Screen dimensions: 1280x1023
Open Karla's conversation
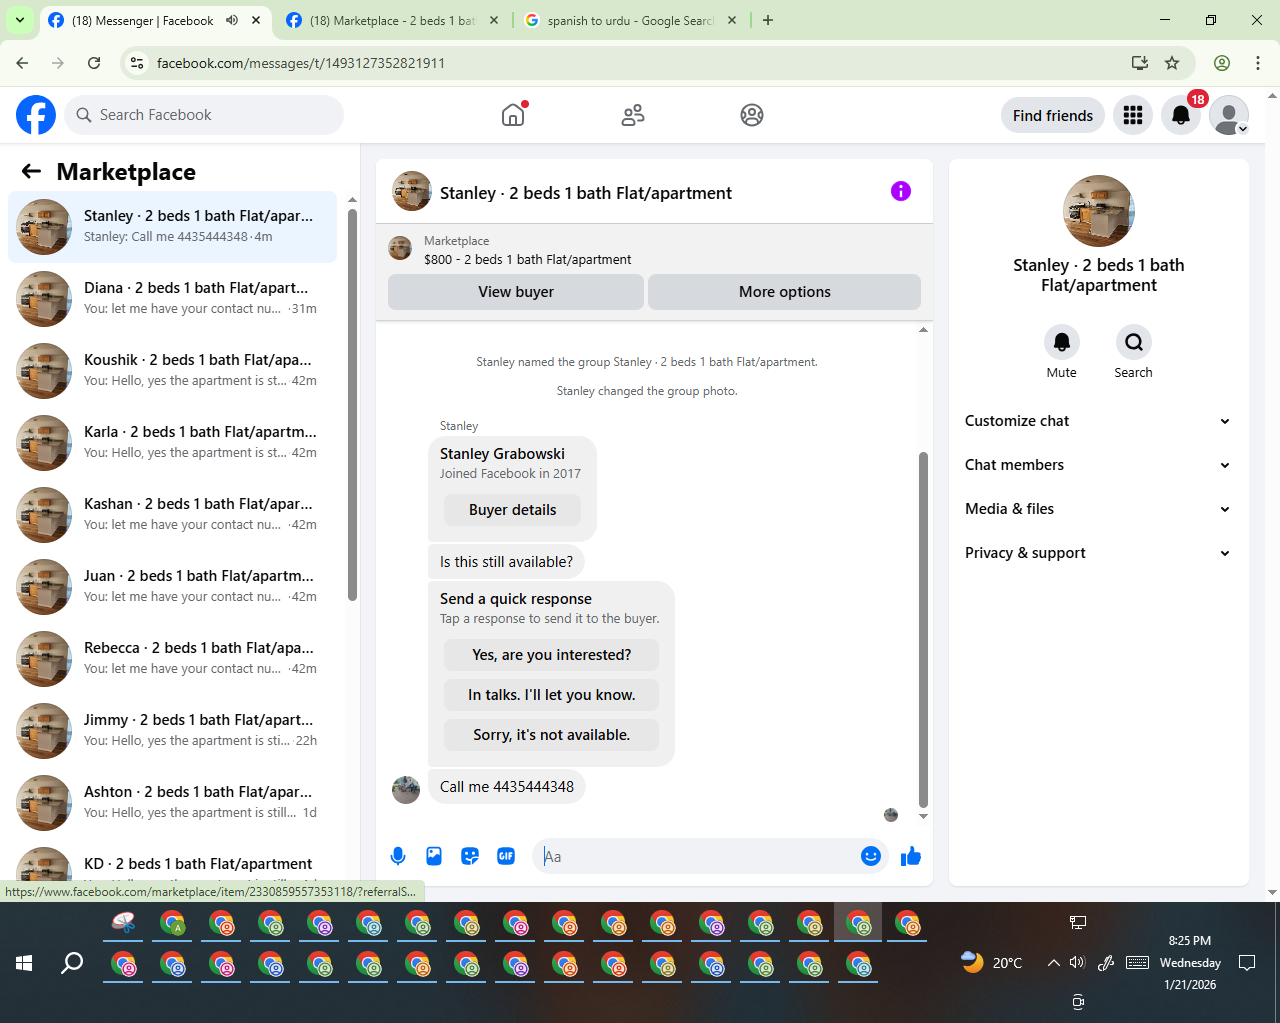[172, 443]
